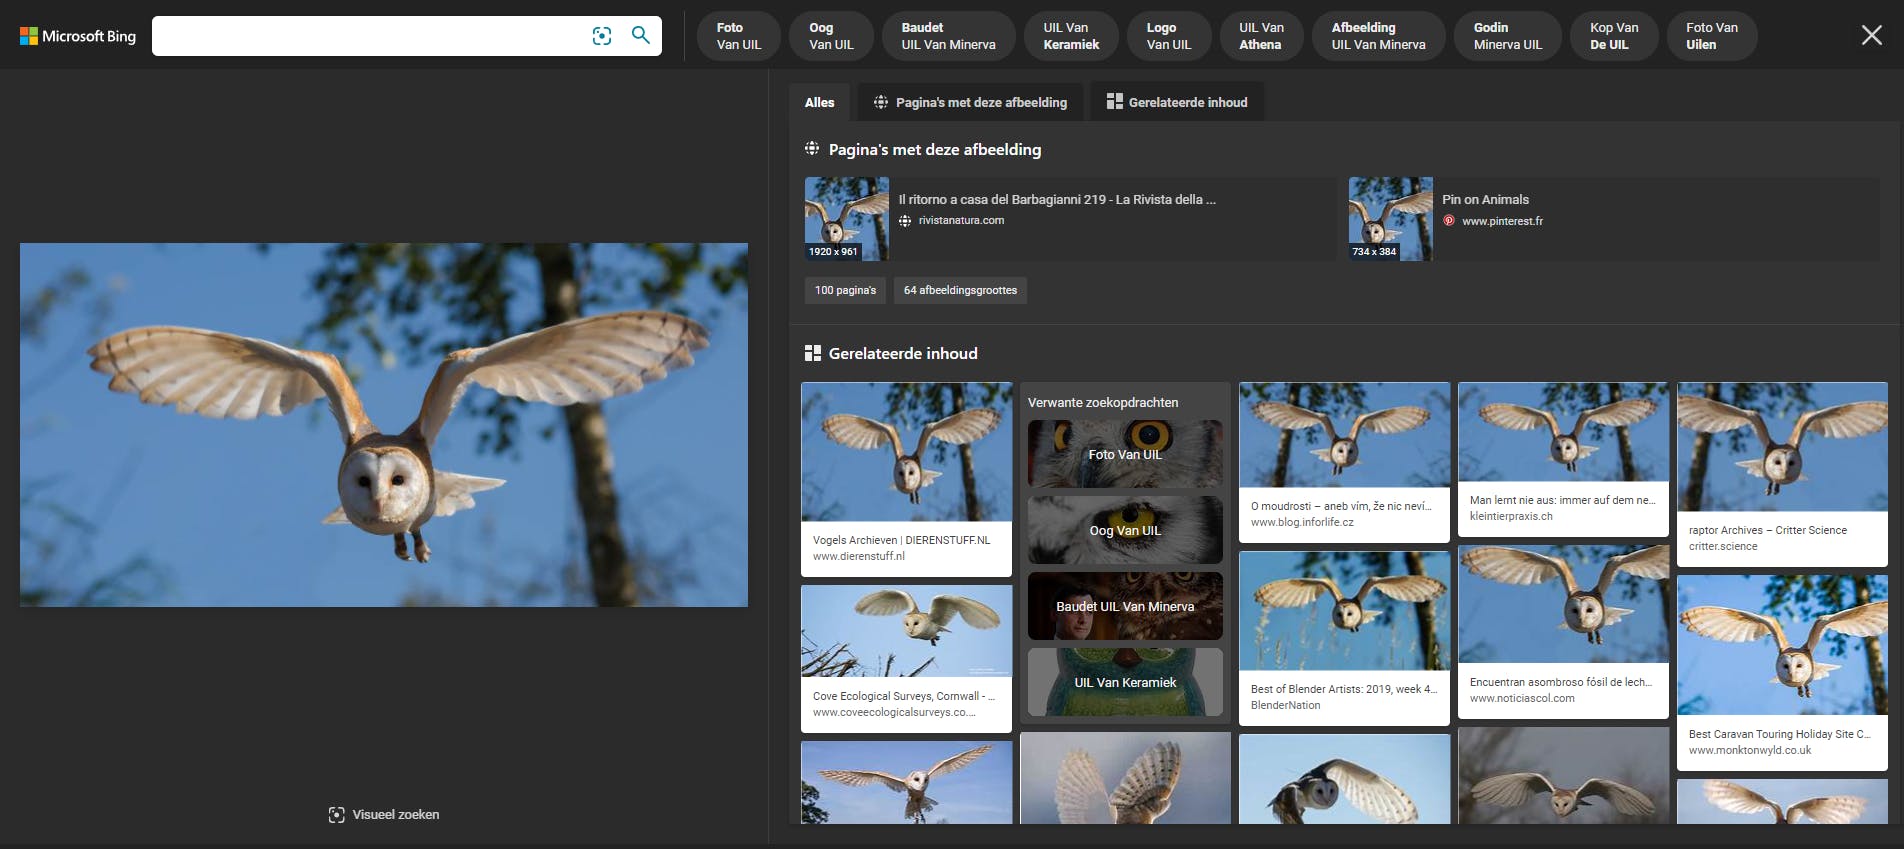1904x849 pixels.
Task: Switch to the Gerelateerde inhoud tab
Action: coord(1177,102)
